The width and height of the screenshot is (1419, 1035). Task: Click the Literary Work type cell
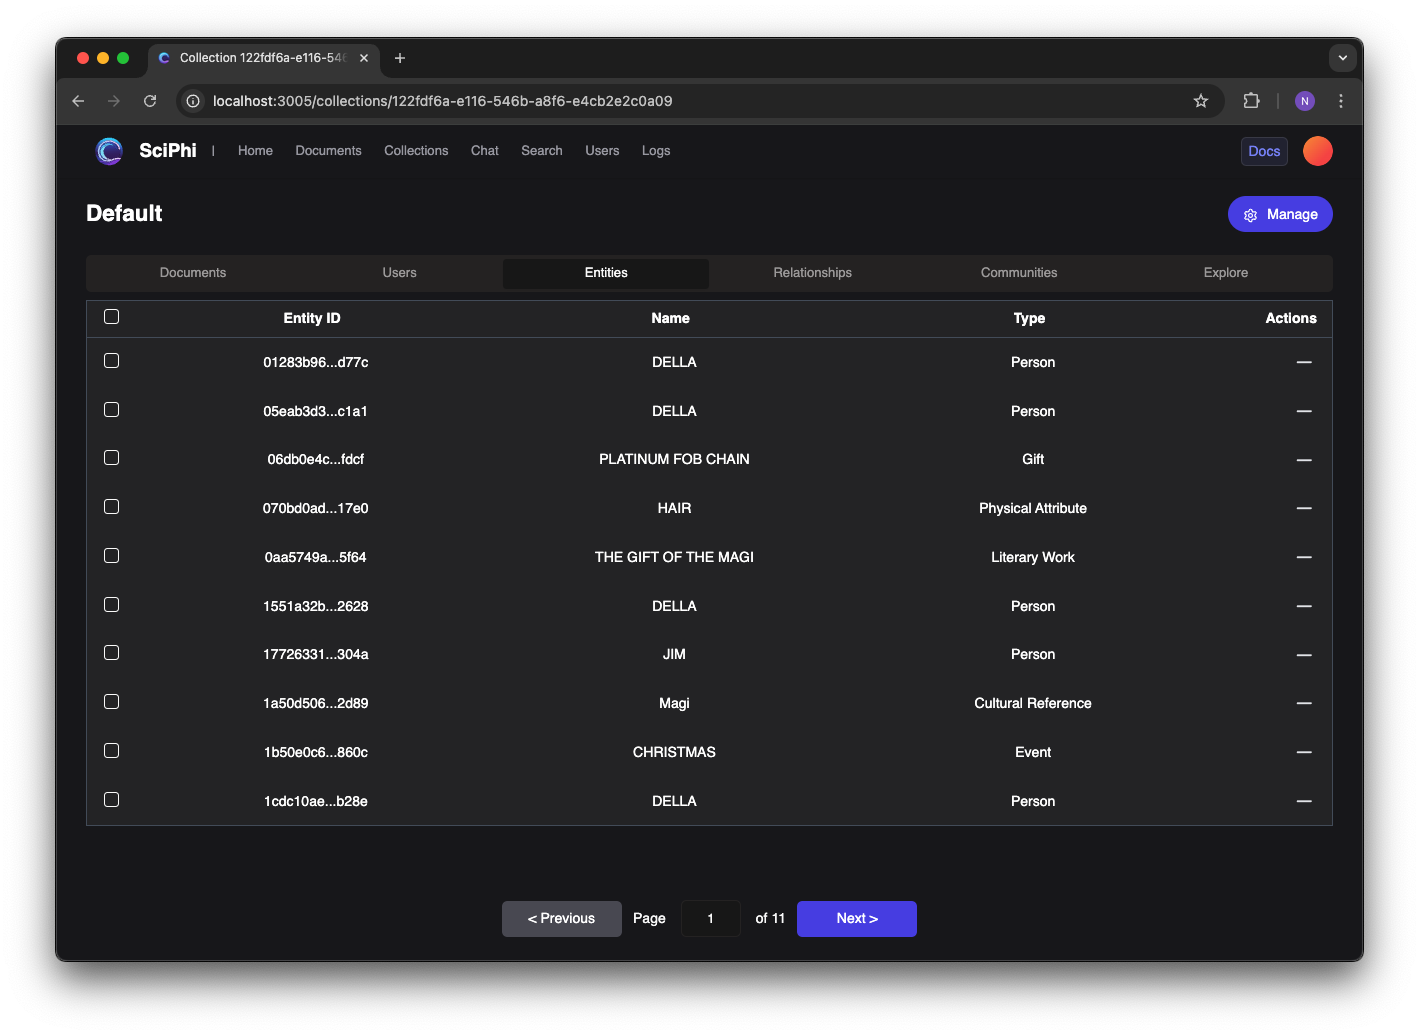click(1033, 557)
